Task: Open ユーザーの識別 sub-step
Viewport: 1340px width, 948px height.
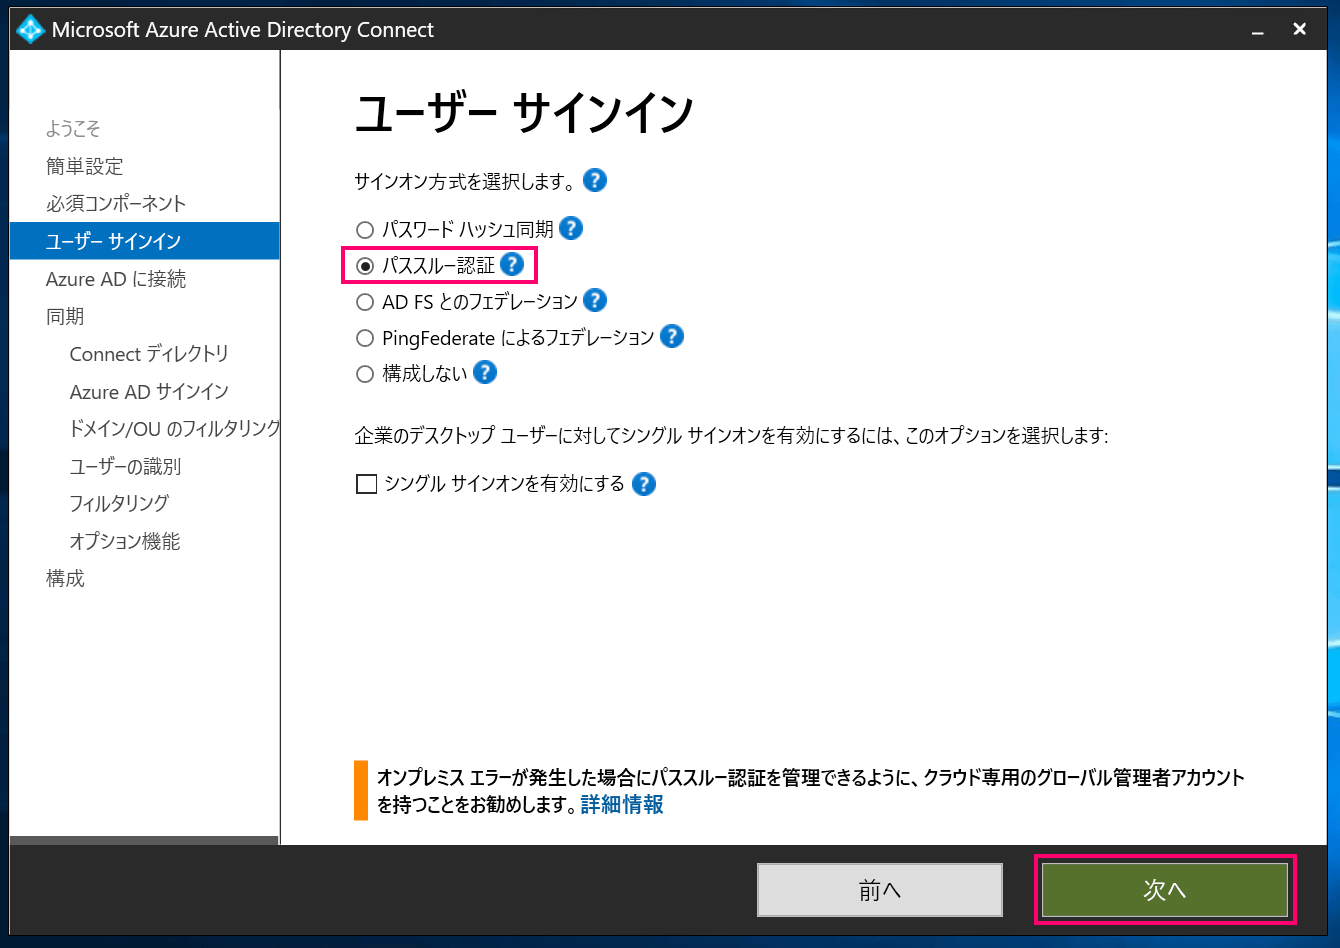Action: pos(125,467)
